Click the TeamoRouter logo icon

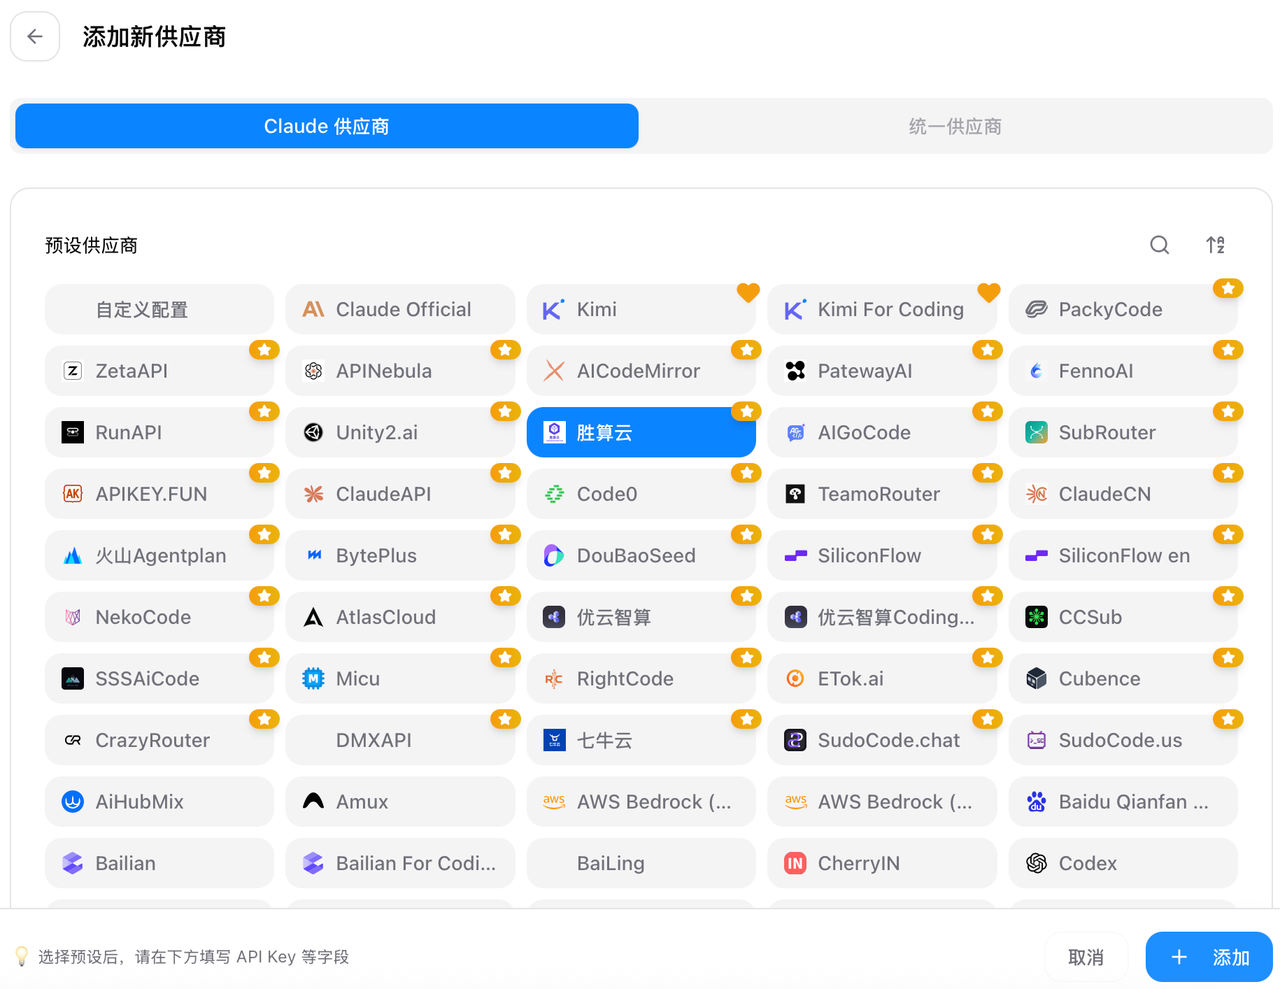click(x=795, y=494)
